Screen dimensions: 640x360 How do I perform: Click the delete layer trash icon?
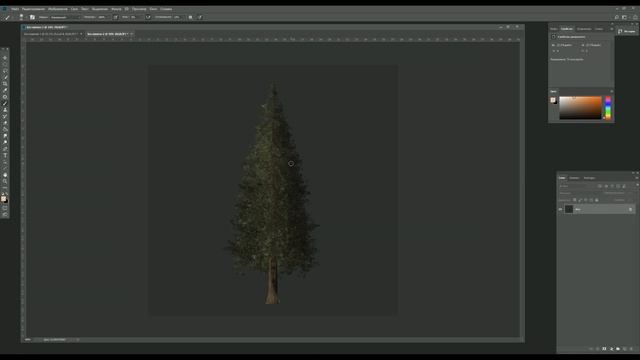[631, 349]
